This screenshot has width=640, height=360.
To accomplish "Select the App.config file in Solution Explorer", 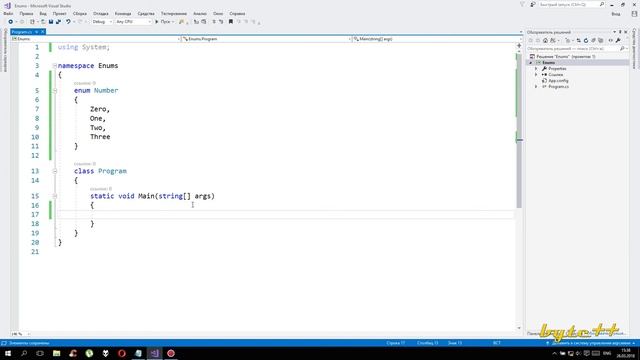I will click(x=558, y=81).
